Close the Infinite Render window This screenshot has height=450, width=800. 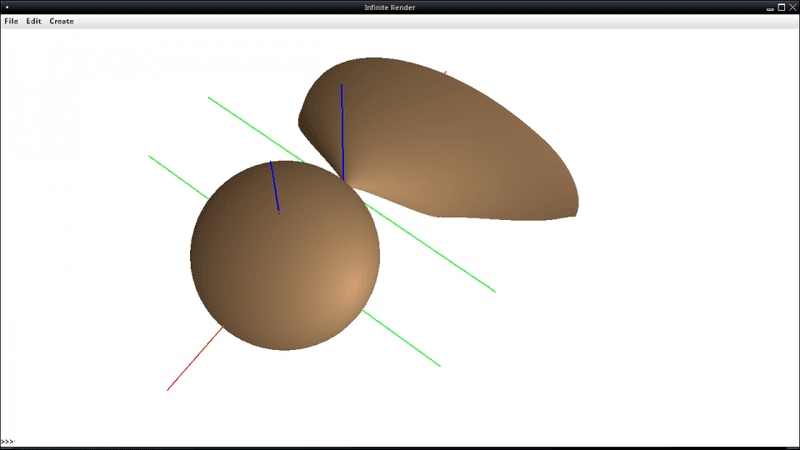[793, 7]
